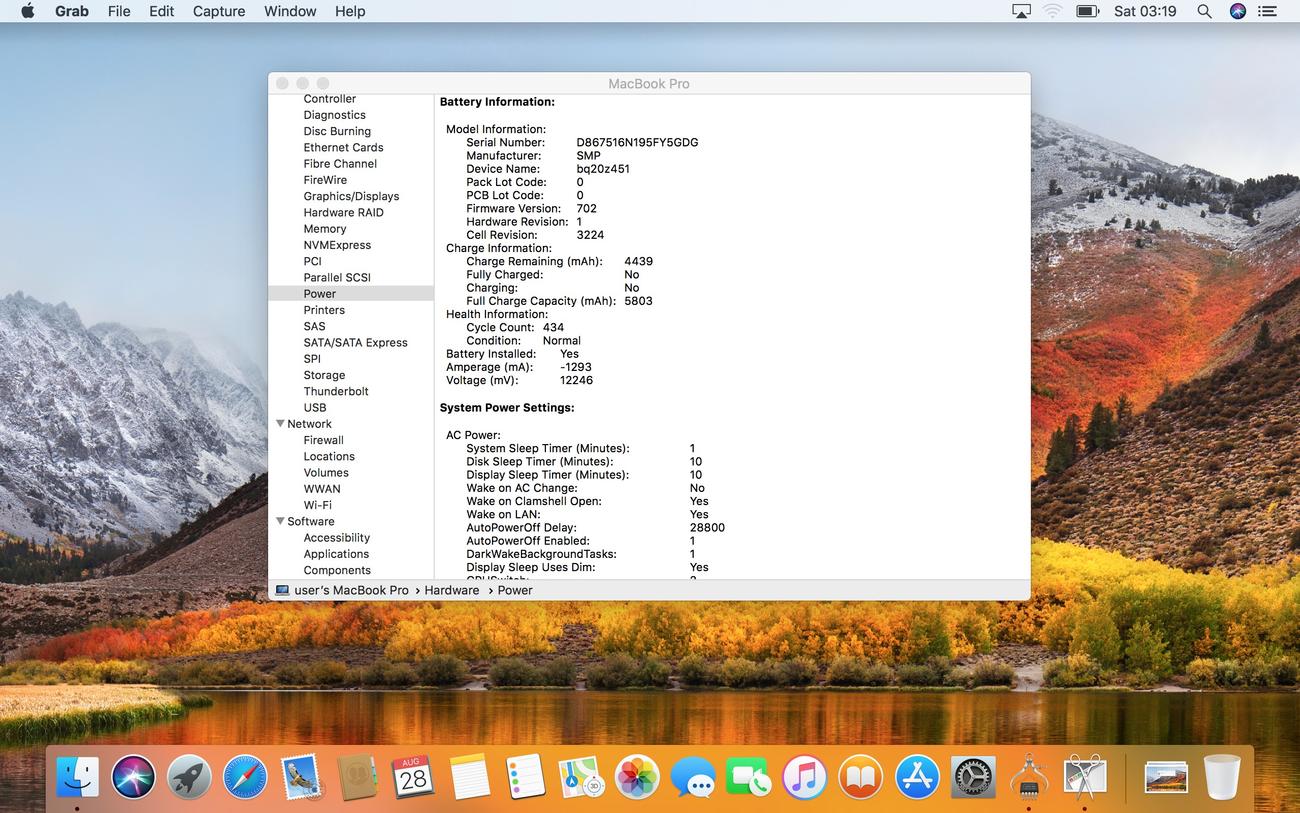The width and height of the screenshot is (1300, 813).
Task: Open Reminders app in the Dock
Action: point(525,776)
